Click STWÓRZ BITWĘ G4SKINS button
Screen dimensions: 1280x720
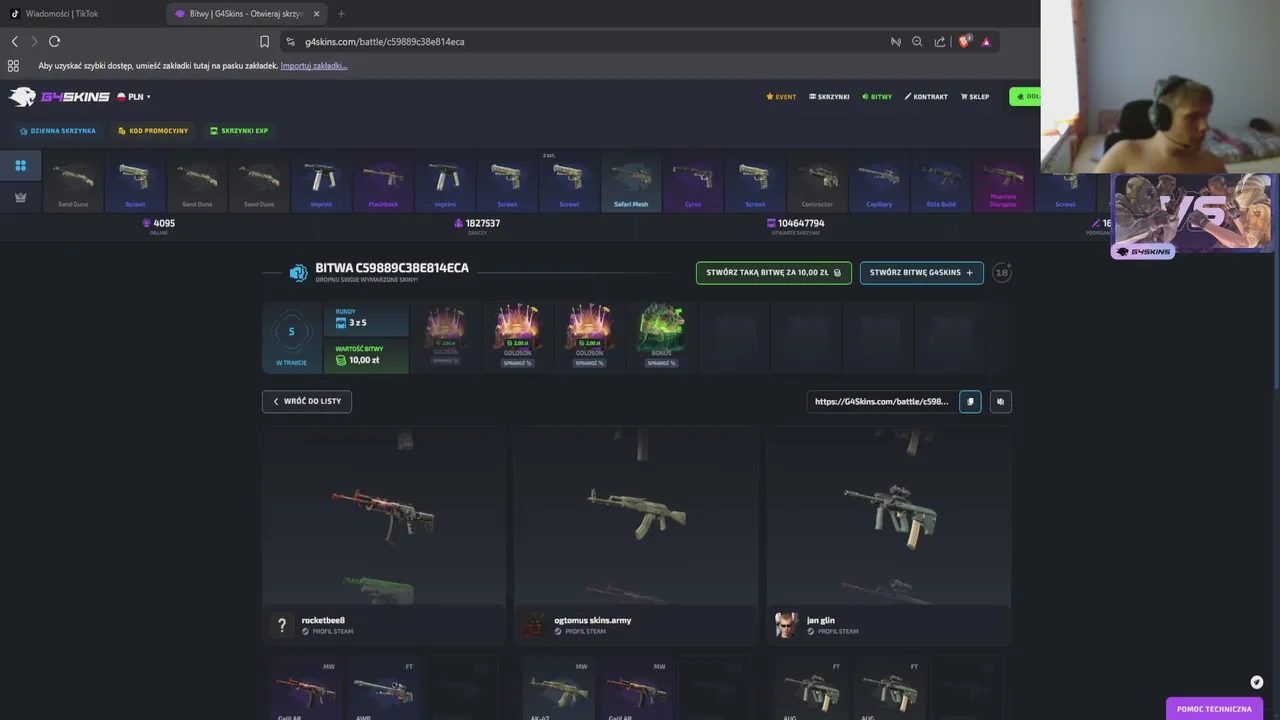point(921,273)
